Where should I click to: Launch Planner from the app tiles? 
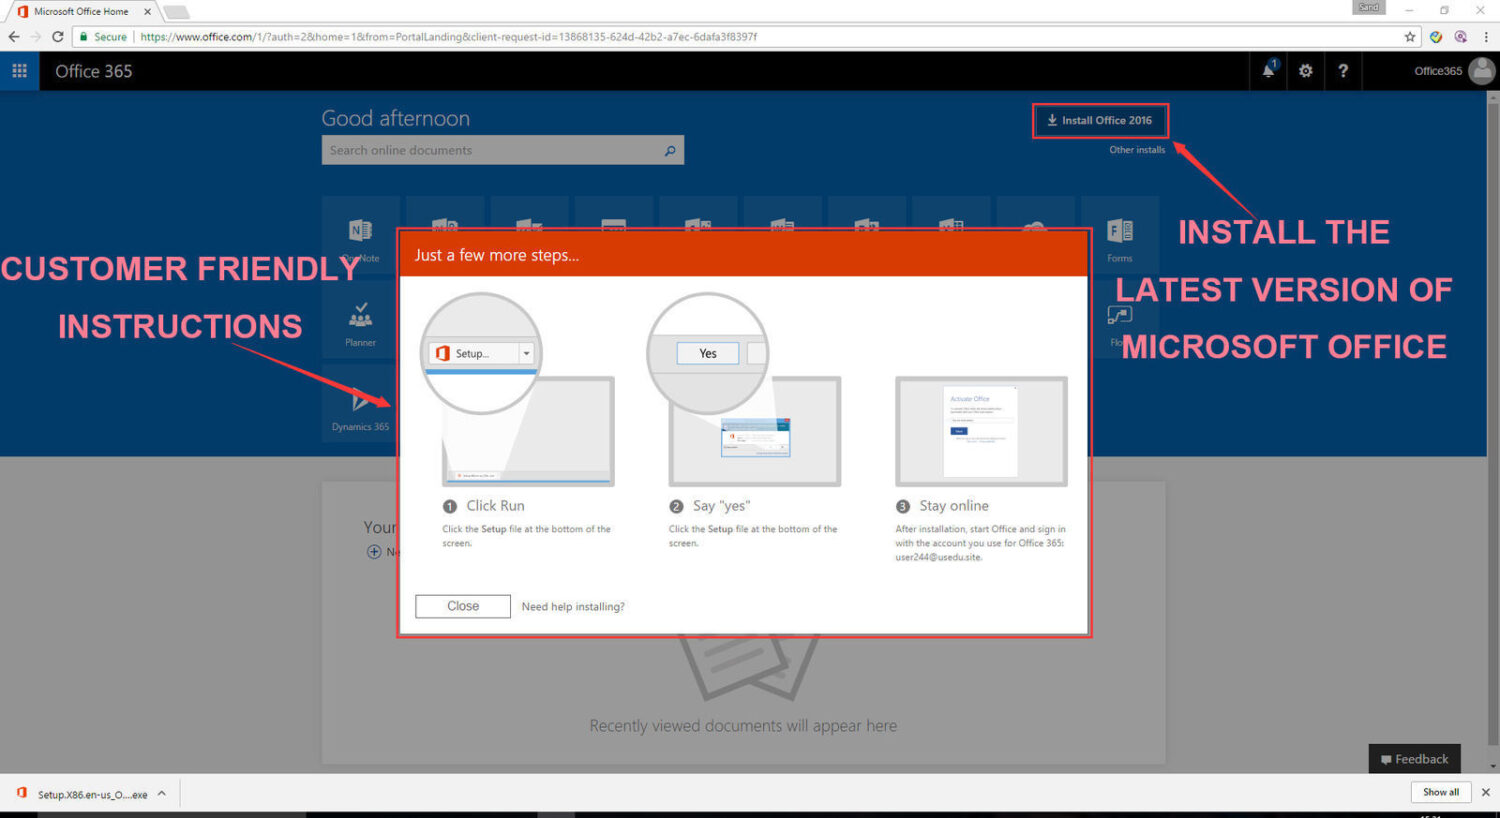(360, 320)
